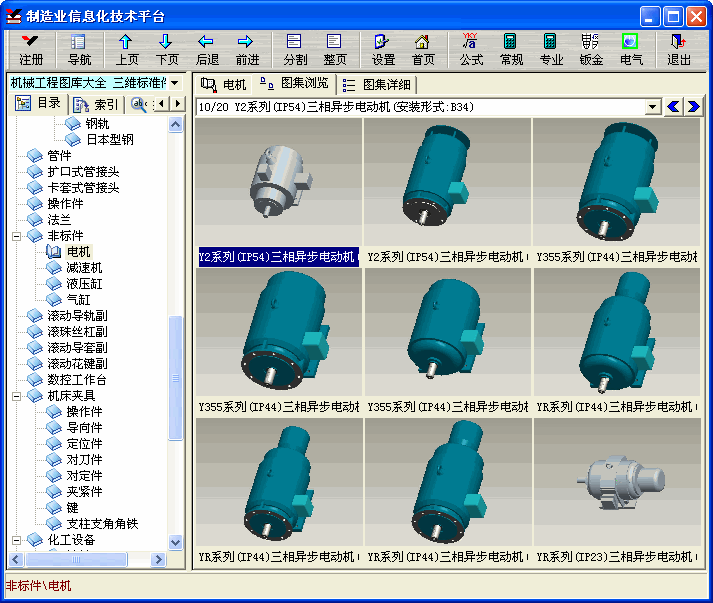The height and width of the screenshot is (603, 713).
Task: Collapse the 非标件 tree node
Action: coord(18,236)
